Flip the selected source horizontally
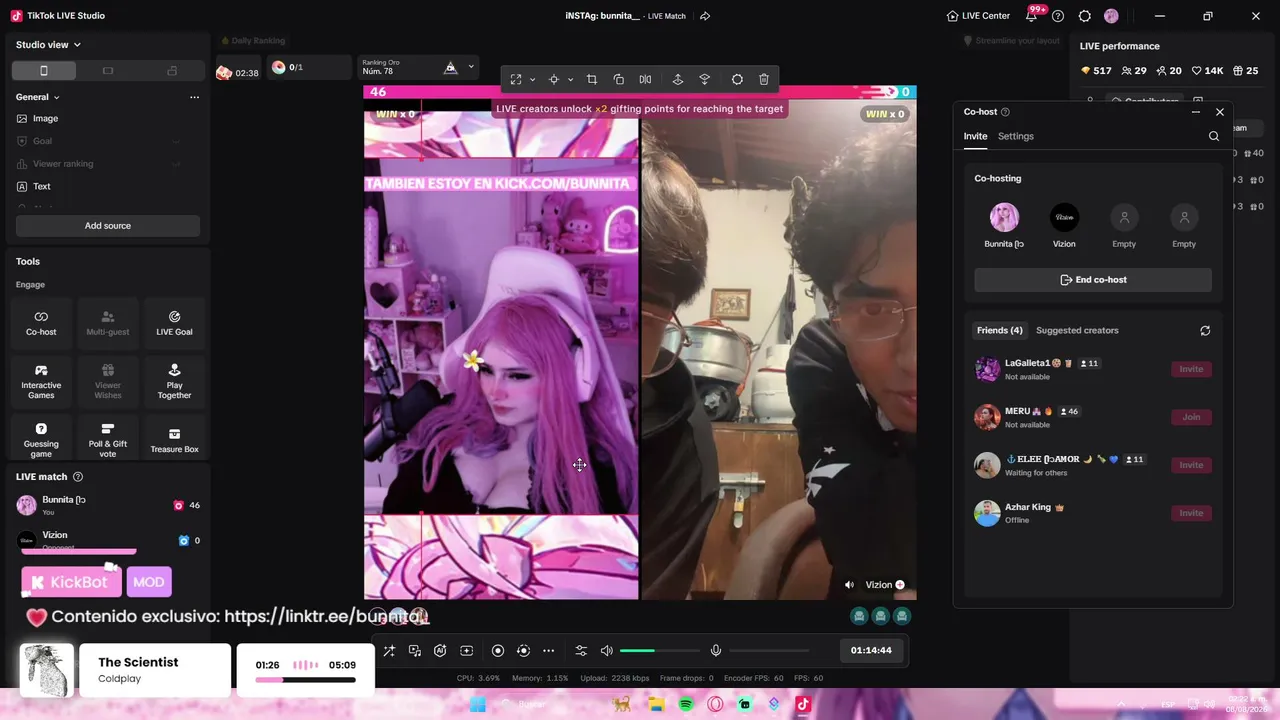 [645, 79]
